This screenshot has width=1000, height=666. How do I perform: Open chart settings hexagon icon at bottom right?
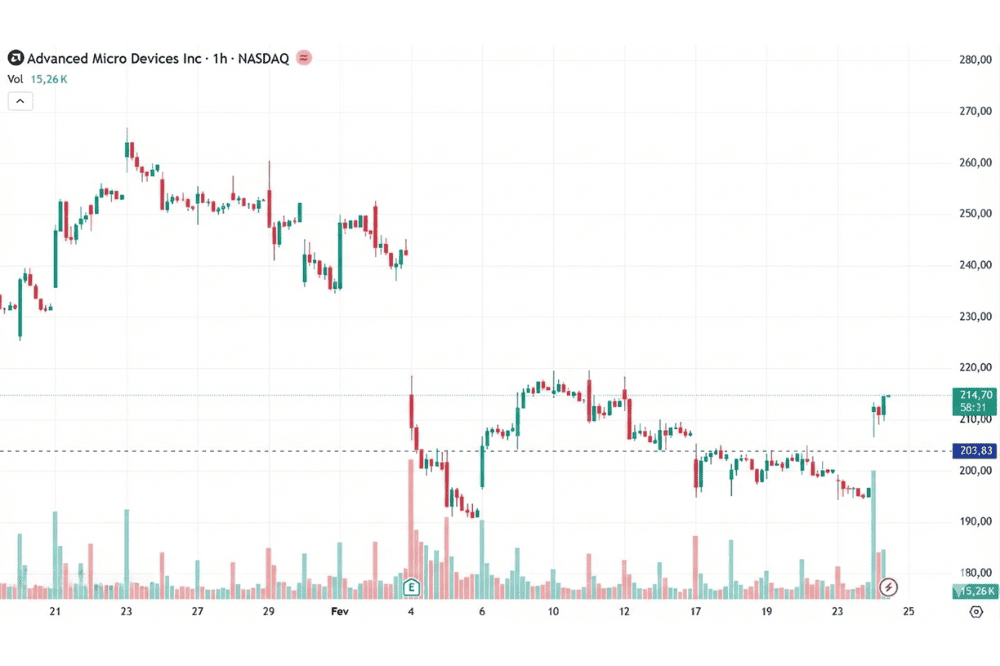(x=976, y=612)
